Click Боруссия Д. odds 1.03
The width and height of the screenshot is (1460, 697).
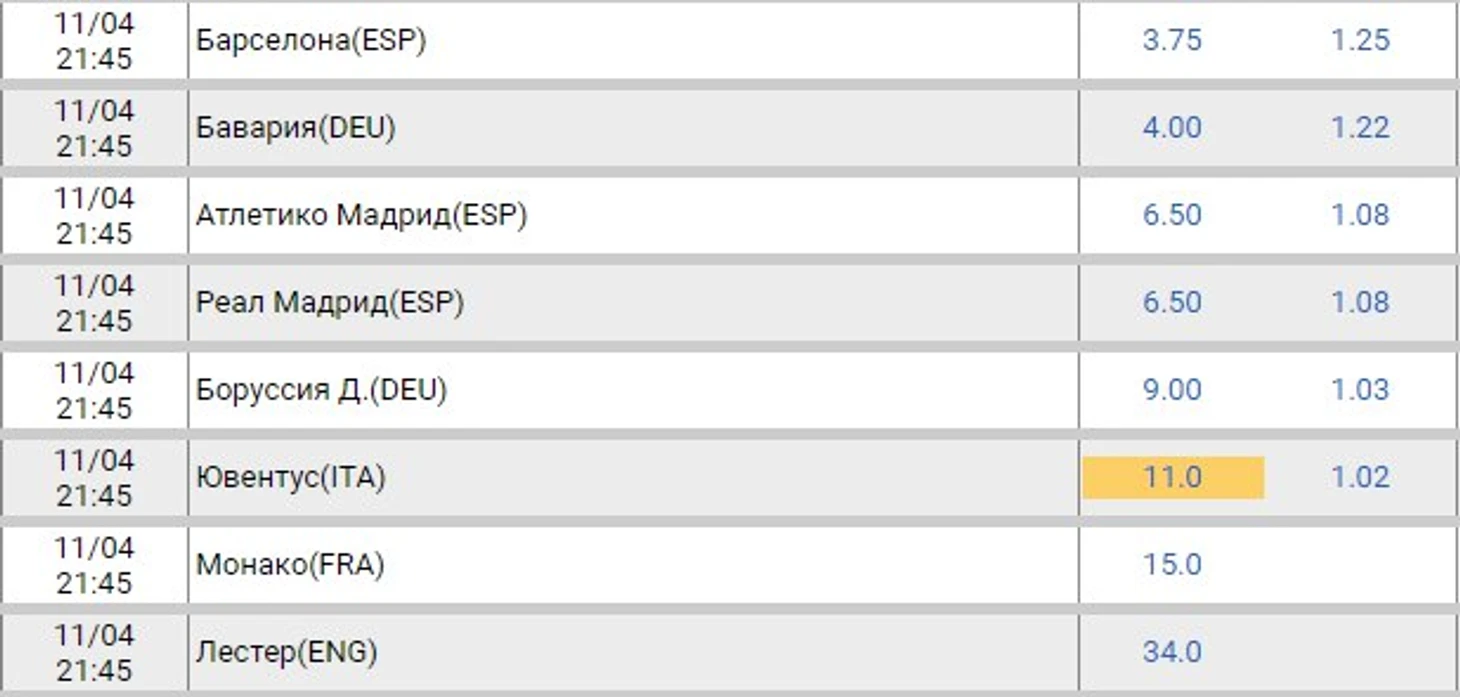(x=1360, y=390)
